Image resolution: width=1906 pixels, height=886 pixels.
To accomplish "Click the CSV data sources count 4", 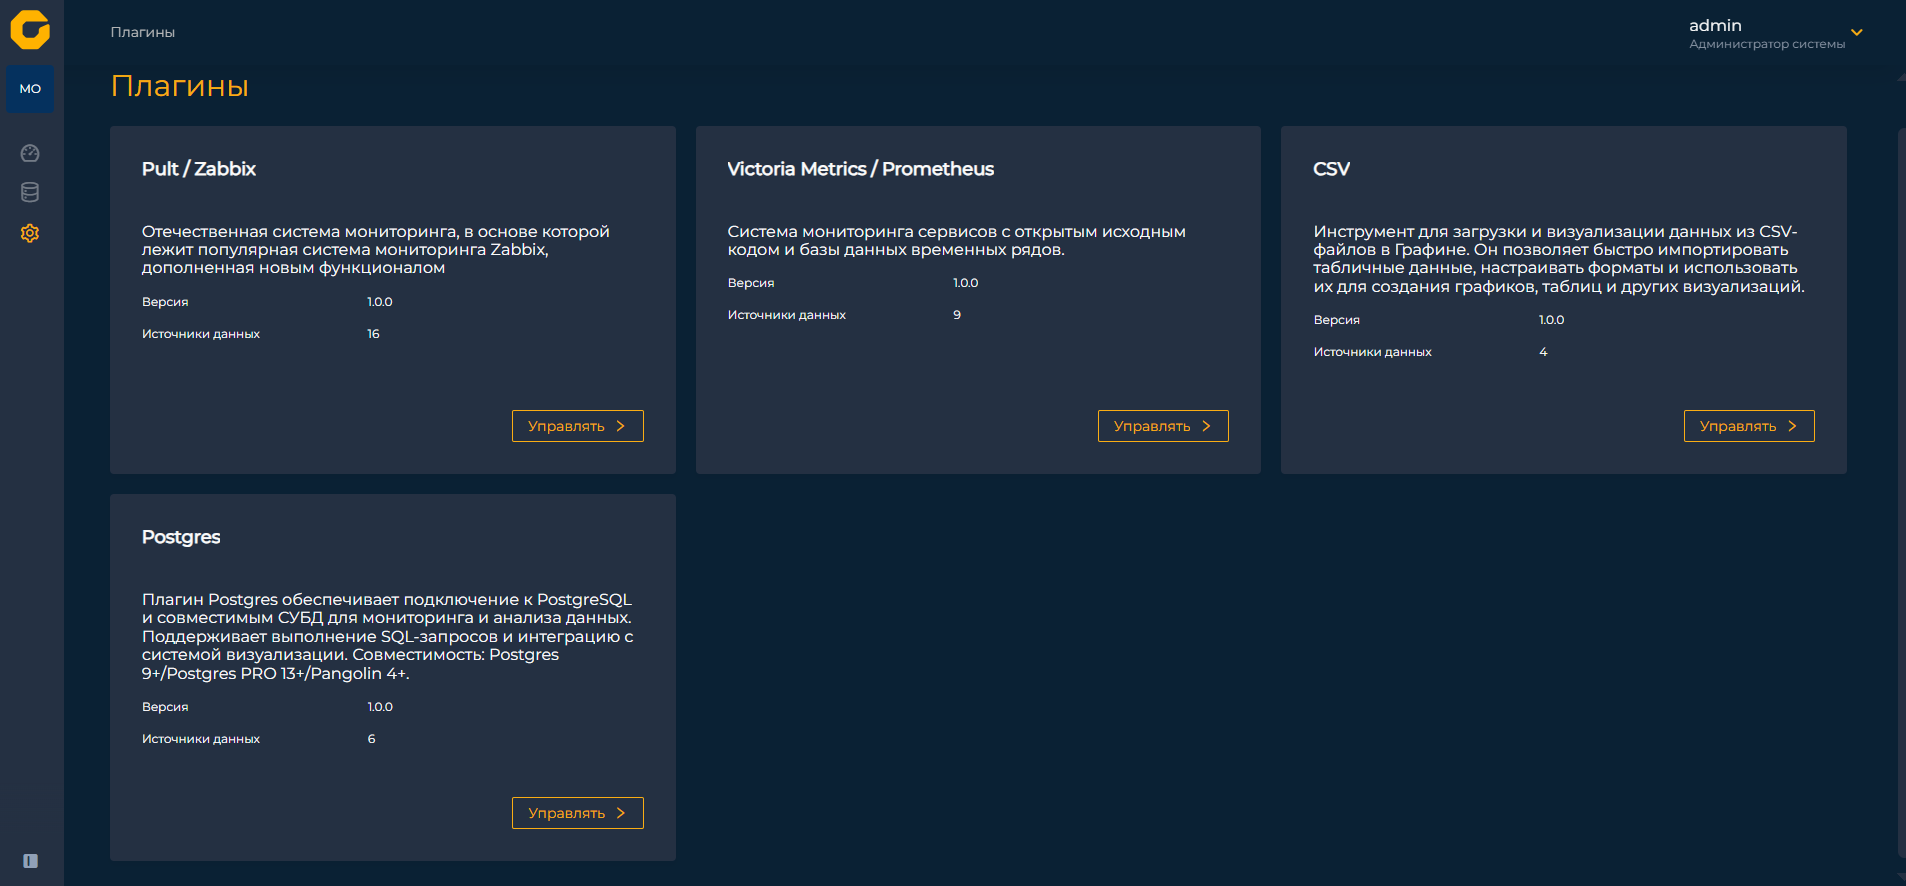I will [1543, 352].
